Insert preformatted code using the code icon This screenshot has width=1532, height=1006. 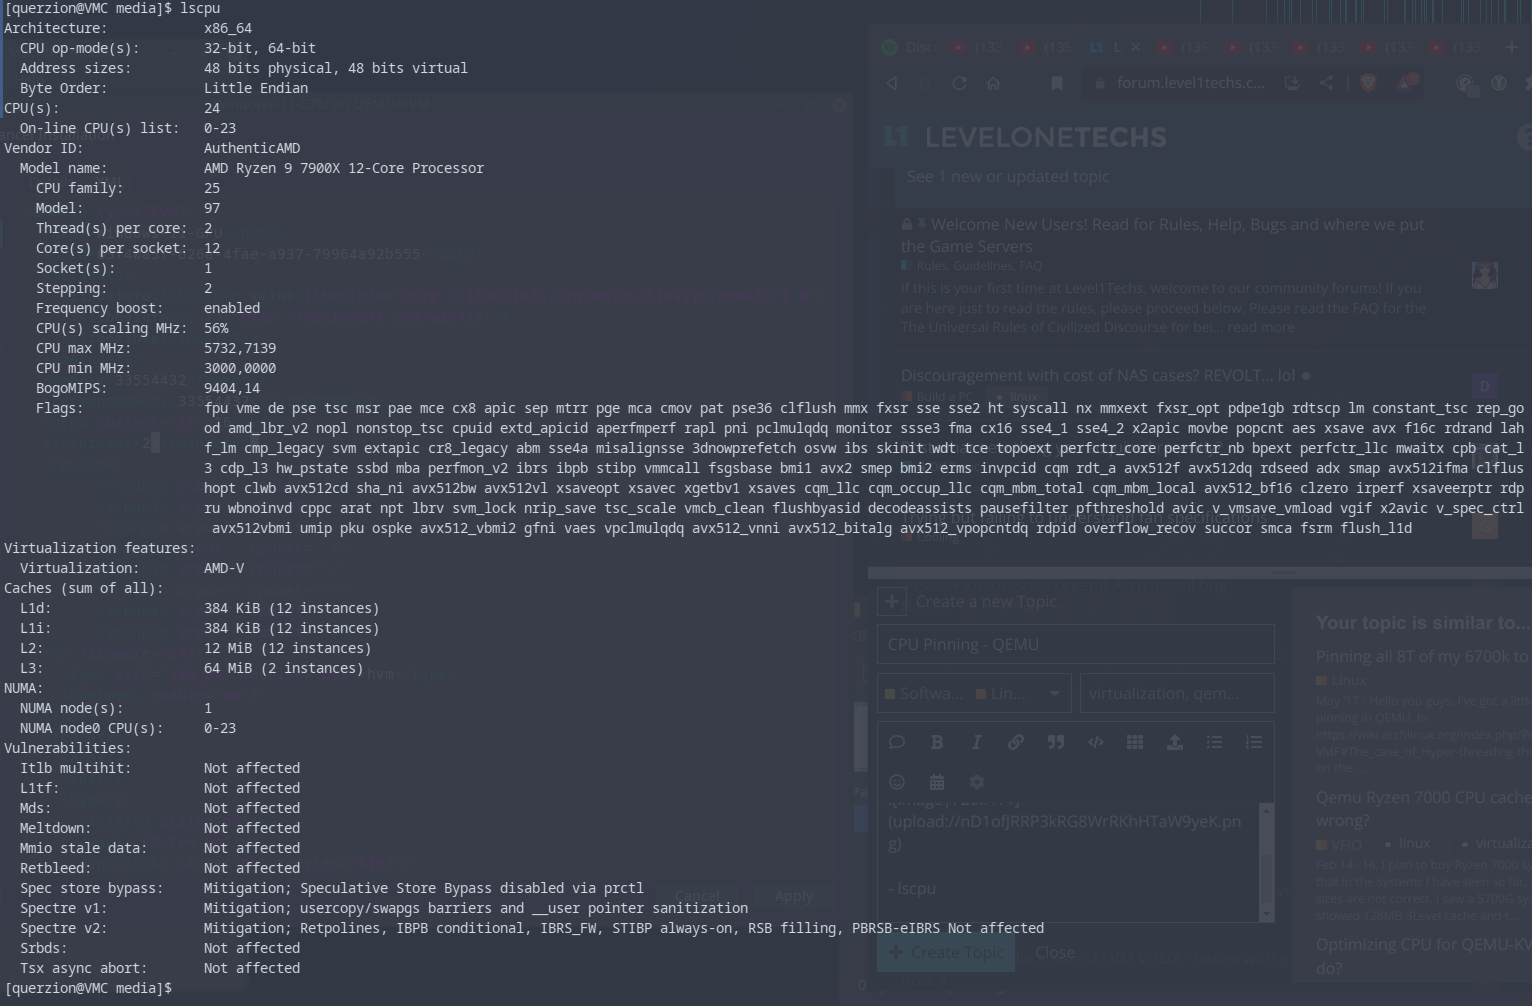(x=1096, y=742)
